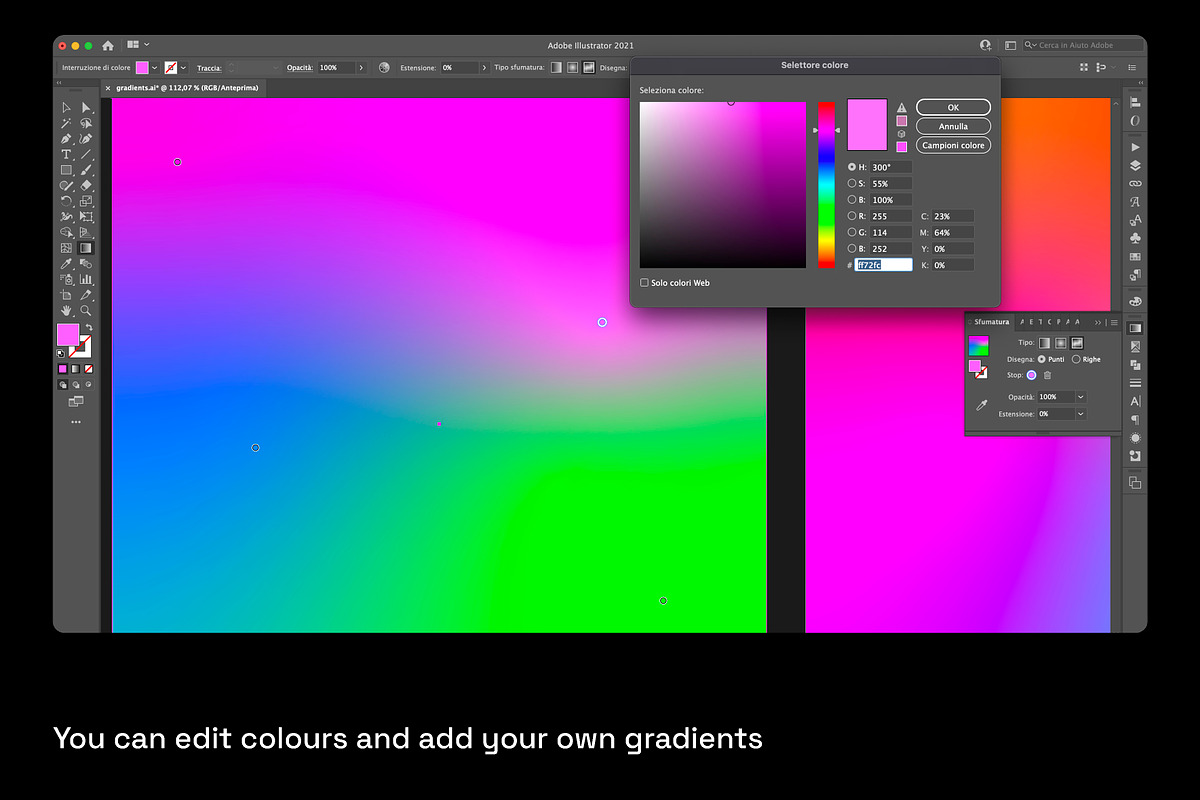Expand the Estensione dropdown in Sfumatura panel
This screenshot has width=1200, height=800.
[1080, 414]
